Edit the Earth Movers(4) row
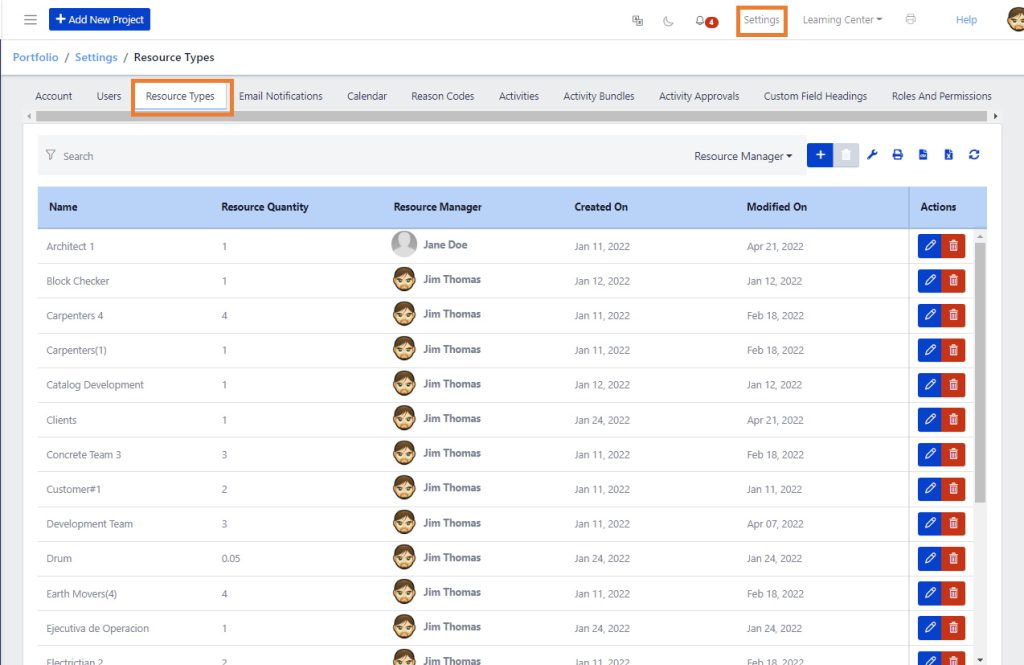The height and width of the screenshot is (665, 1024). [929, 593]
